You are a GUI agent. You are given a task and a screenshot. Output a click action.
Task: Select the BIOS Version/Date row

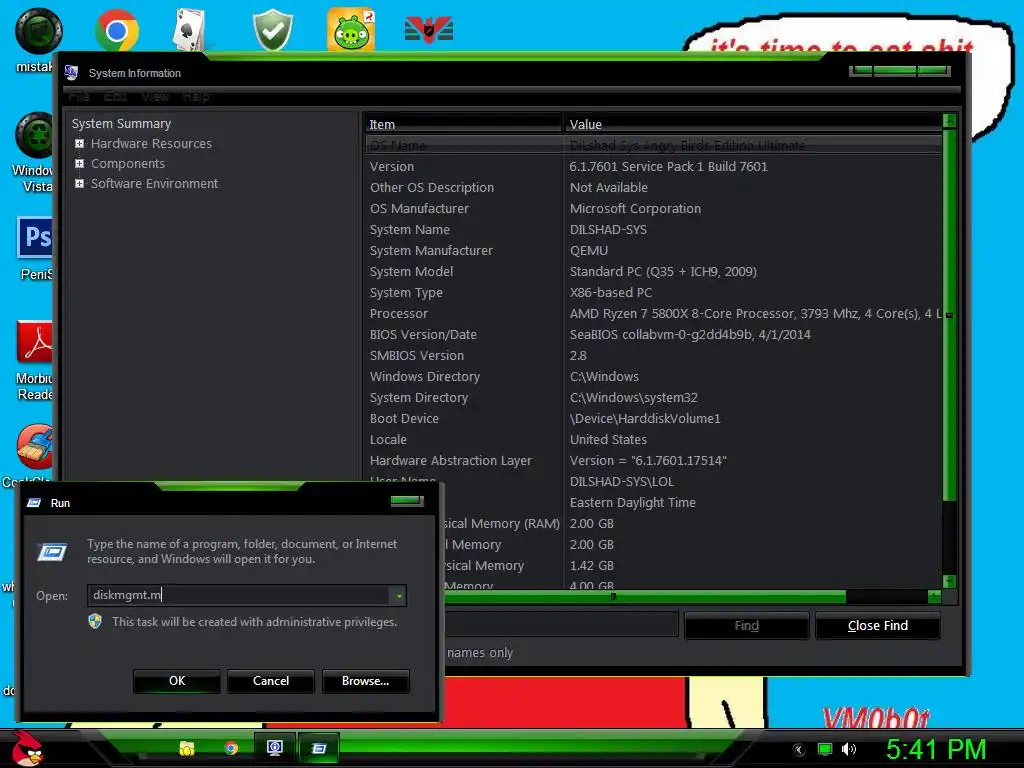coord(653,334)
